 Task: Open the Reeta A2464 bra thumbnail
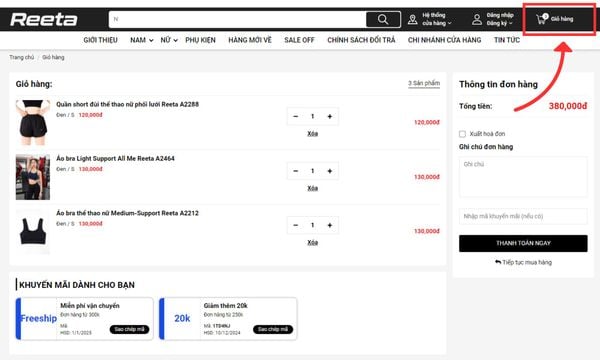tap(33, 177)
